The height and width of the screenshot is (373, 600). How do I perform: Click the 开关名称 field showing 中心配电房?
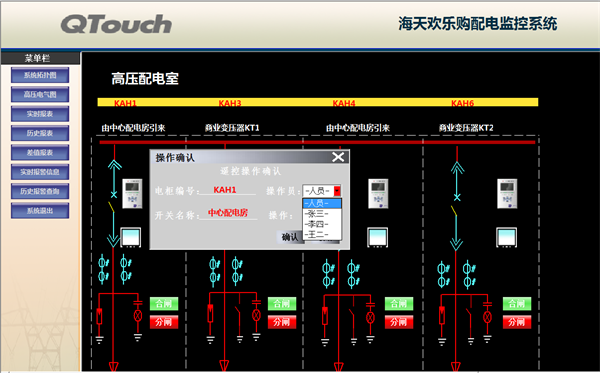point(228,213)
